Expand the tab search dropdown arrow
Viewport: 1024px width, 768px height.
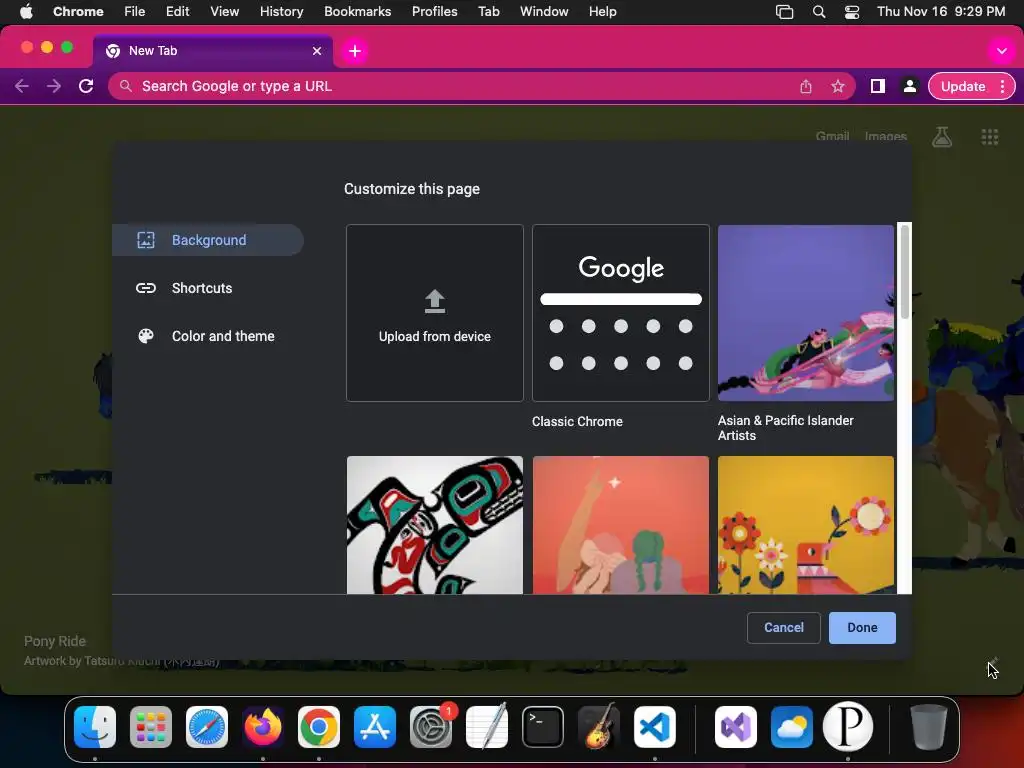tap(1001, 51)
